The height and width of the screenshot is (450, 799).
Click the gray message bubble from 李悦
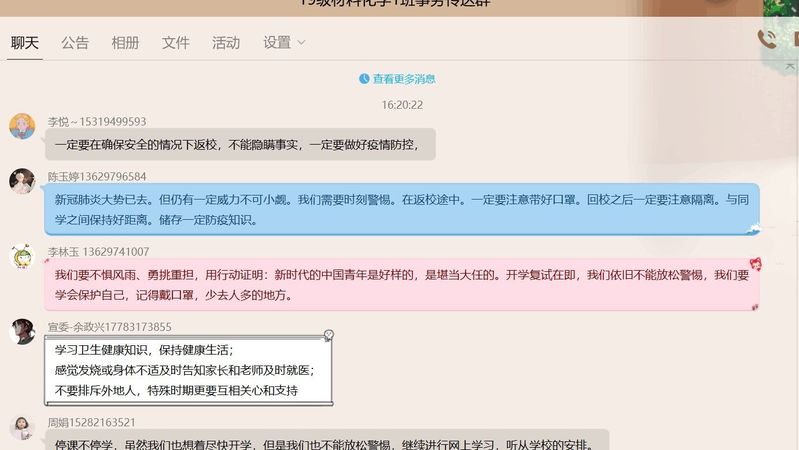tap(240, 144)
